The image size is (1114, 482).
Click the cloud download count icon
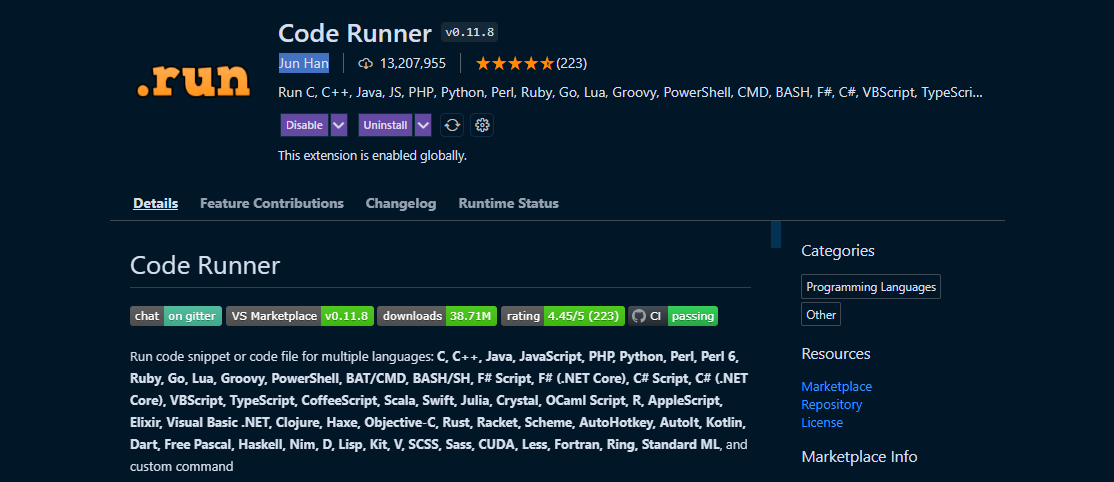[x=366, y=63]
